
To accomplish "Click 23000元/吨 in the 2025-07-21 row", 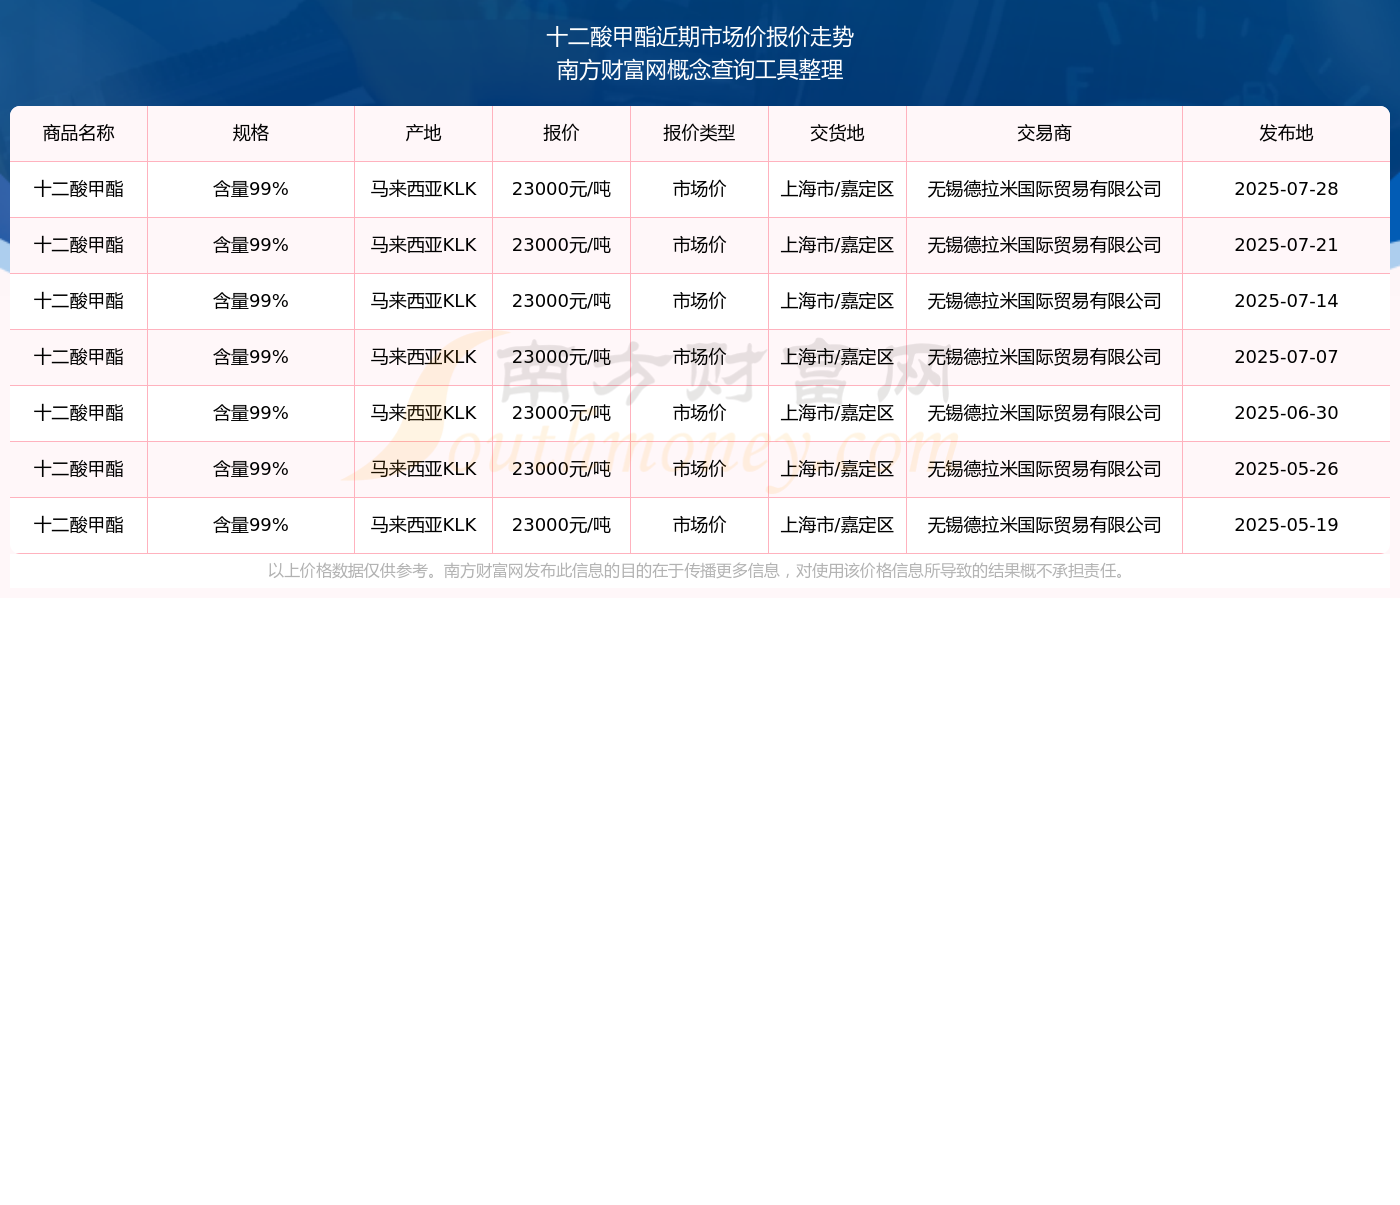I will pyautogui.click(x=561, y=245).
